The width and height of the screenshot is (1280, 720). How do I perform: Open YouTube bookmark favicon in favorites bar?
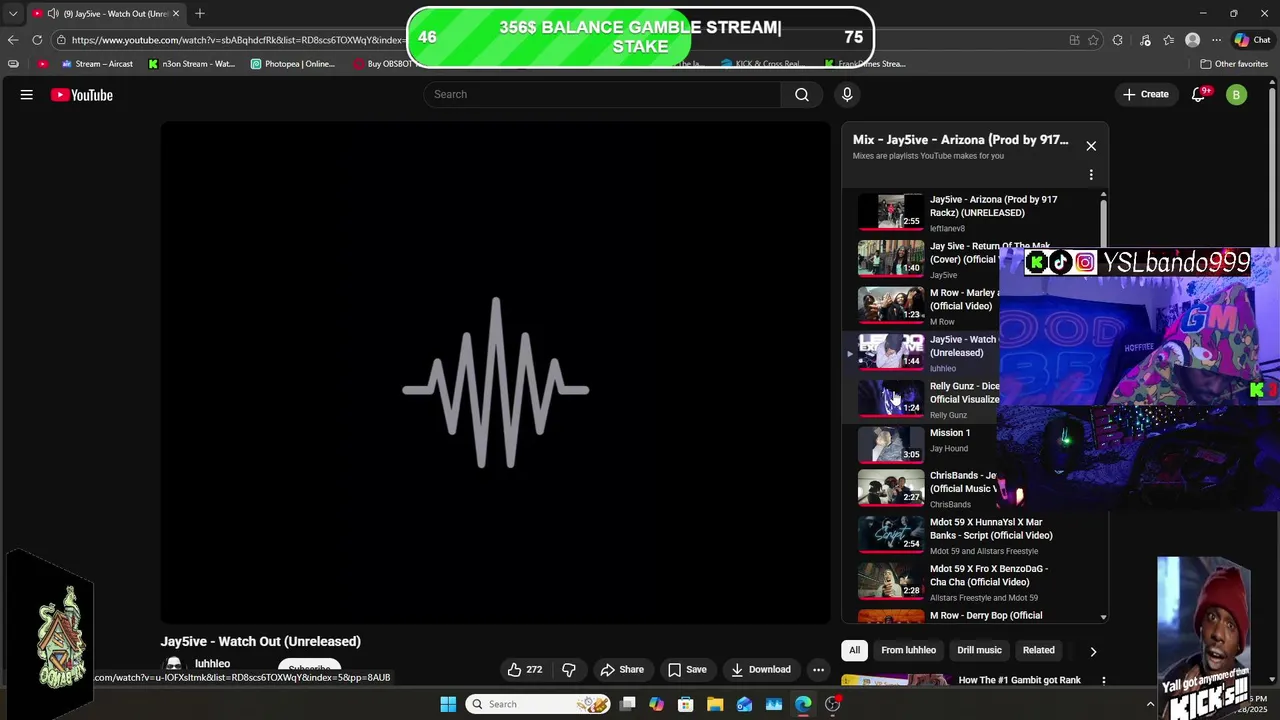point(43,64)
